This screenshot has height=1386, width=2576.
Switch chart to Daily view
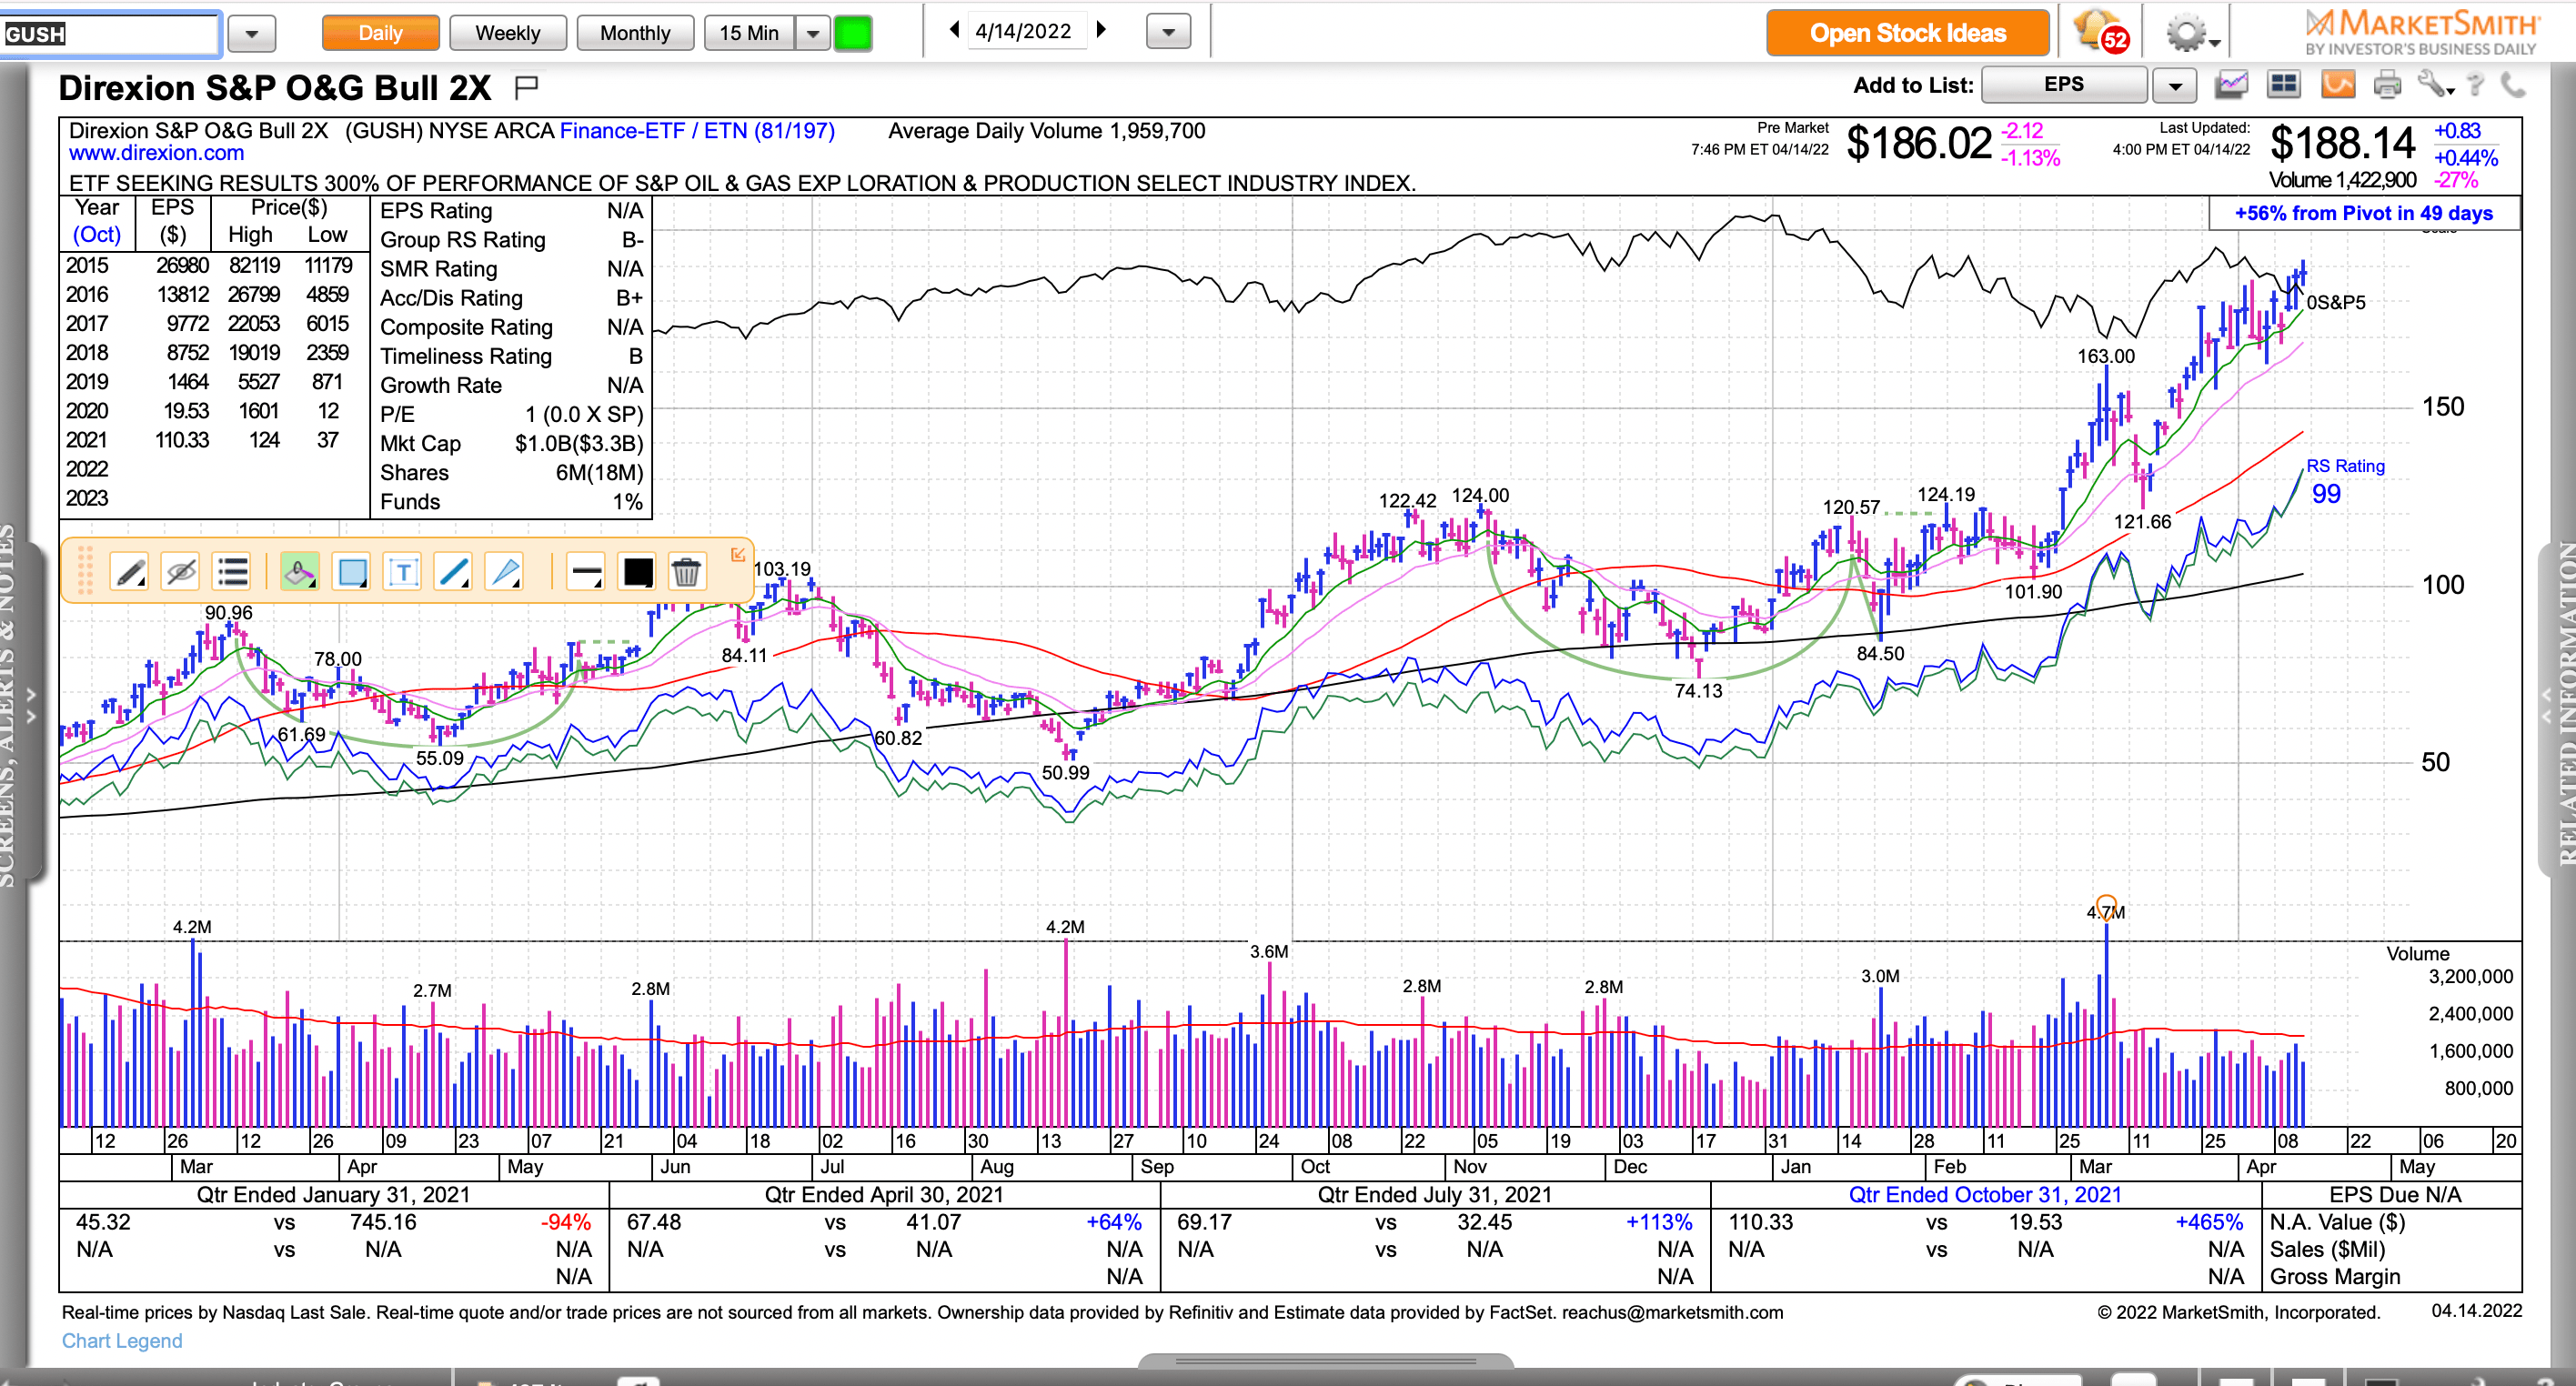380,33
